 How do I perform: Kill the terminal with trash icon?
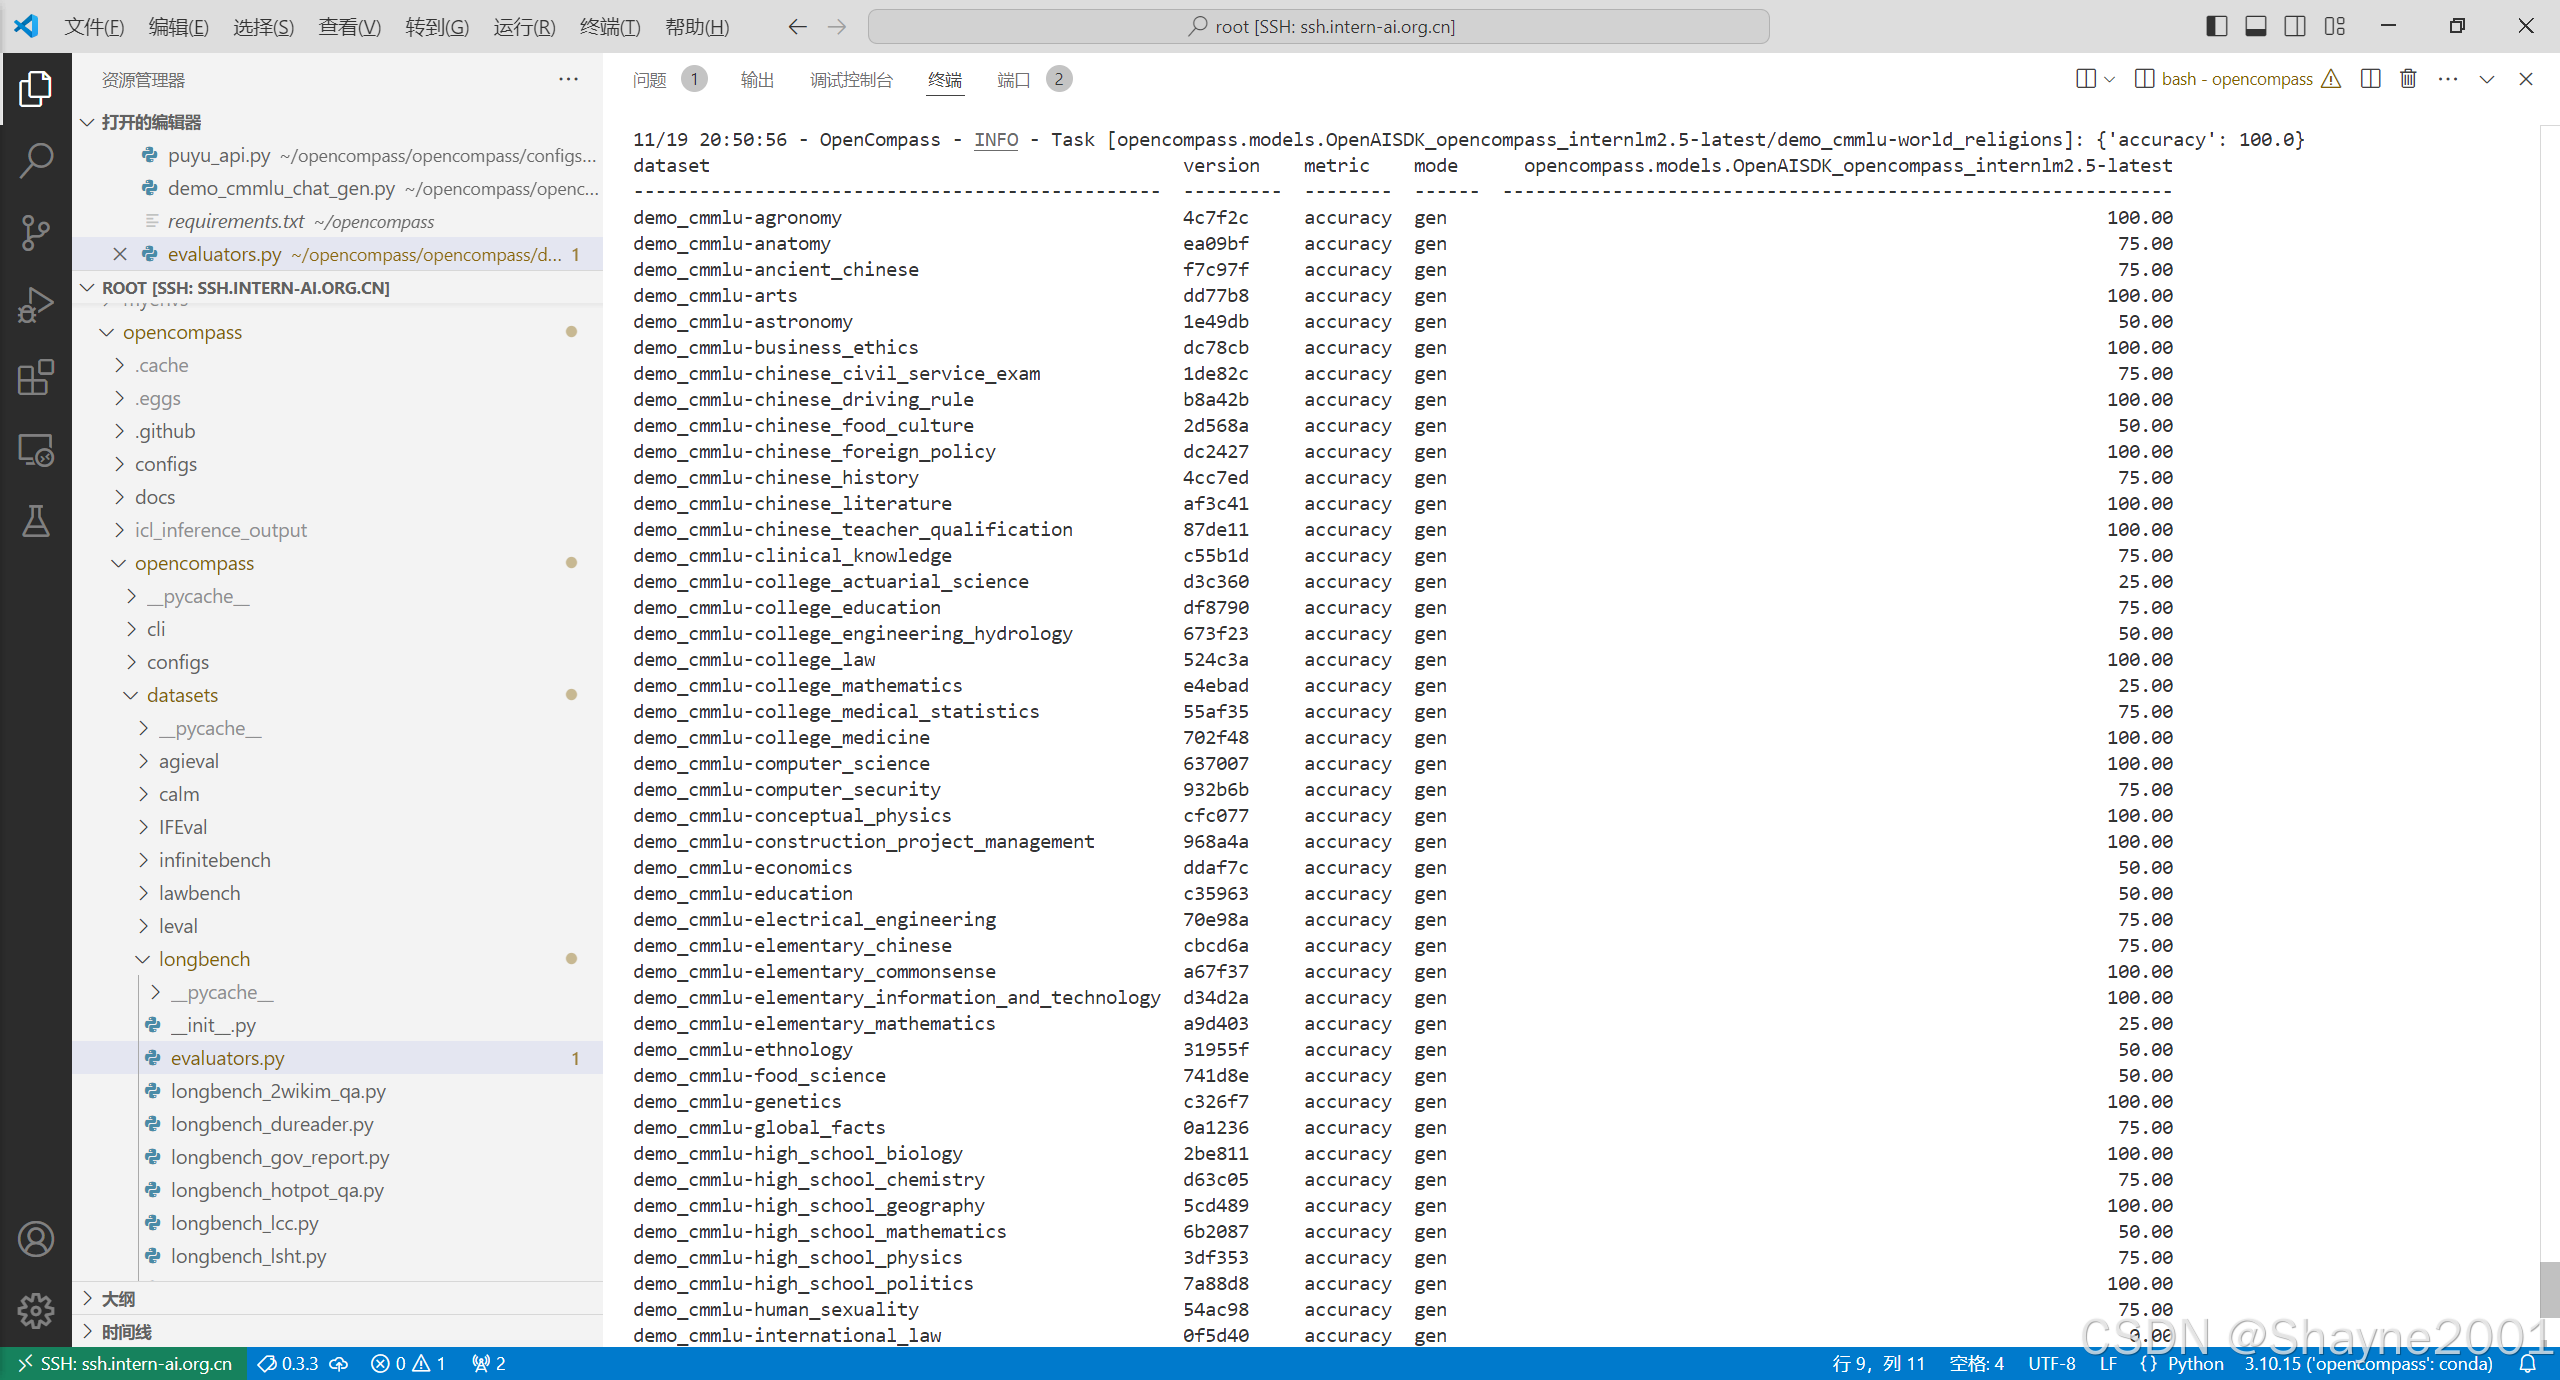(x=2408, y=79)
